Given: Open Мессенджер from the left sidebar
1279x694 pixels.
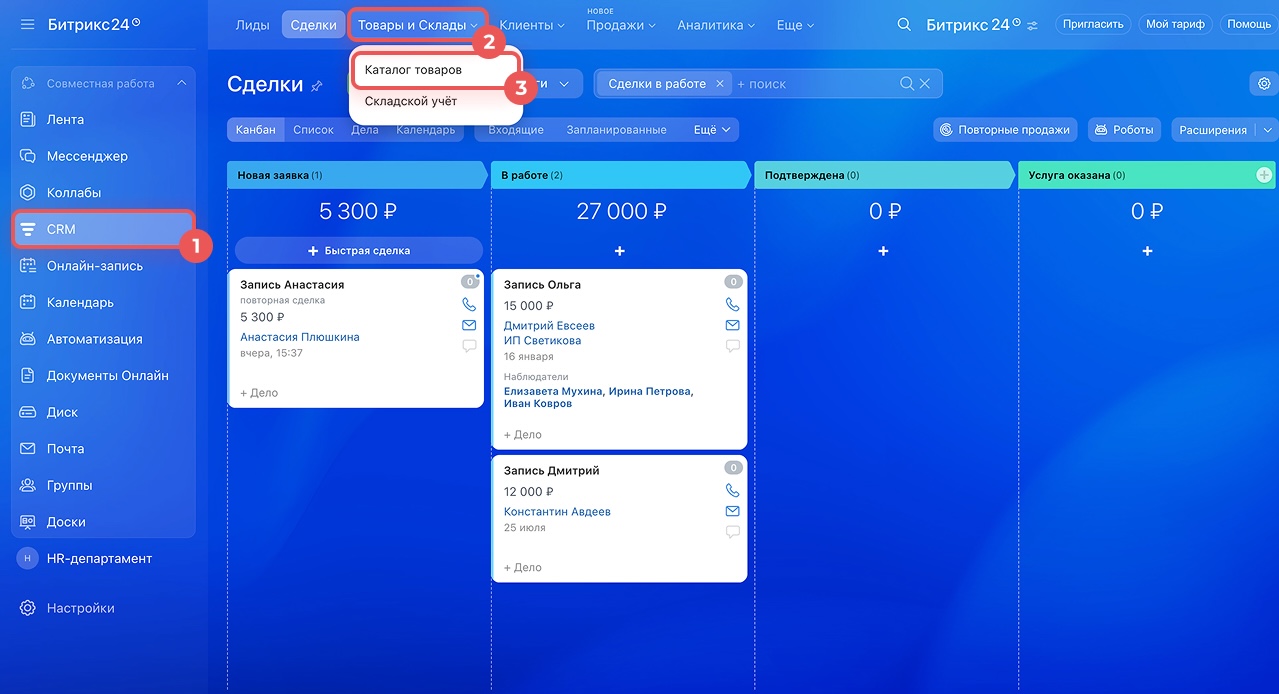Looking at the screenshot, I should point(87,156).
